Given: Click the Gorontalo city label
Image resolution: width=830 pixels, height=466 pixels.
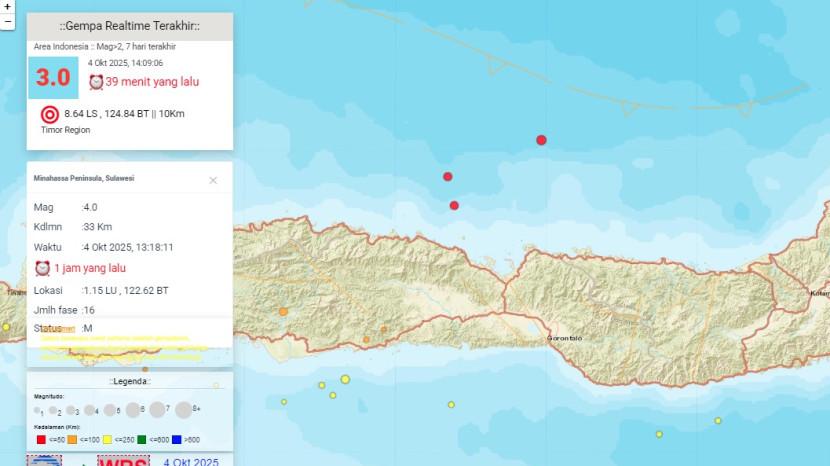Looking at the screenshot, I should click(567, 339).
